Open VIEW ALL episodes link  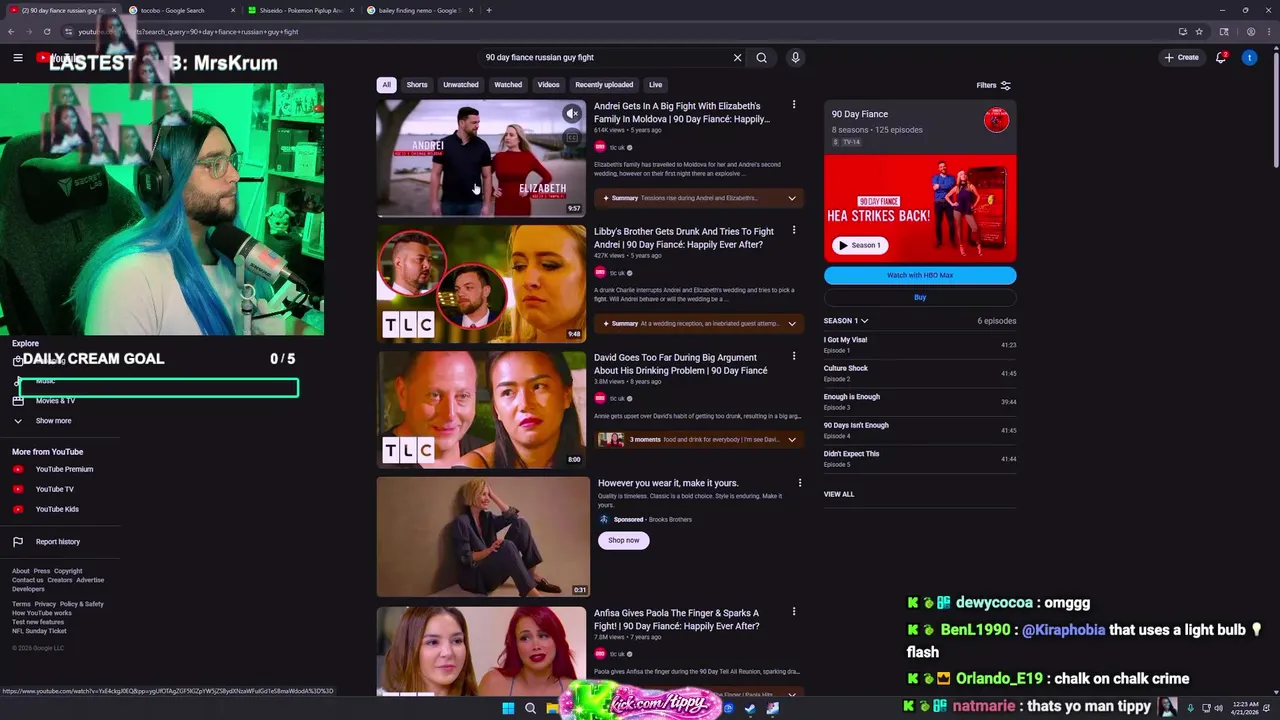click(x=839, y=494)
